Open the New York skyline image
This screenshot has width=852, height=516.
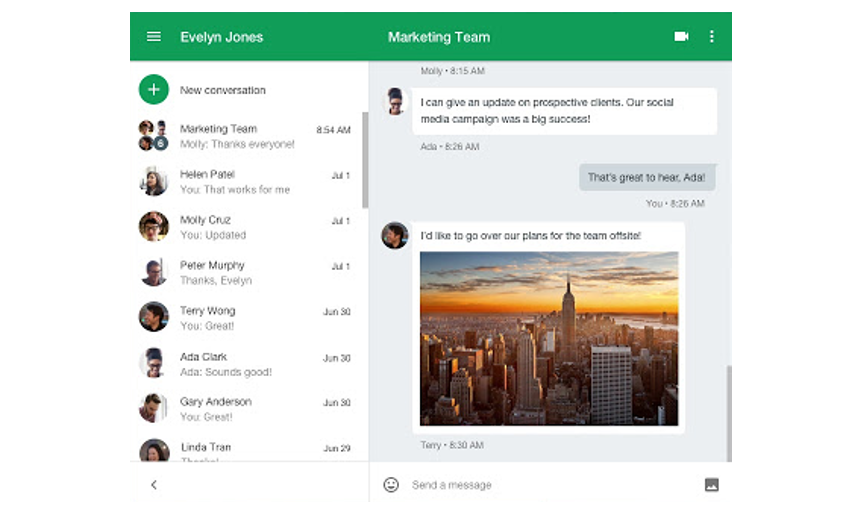click(x=549, y=338)
